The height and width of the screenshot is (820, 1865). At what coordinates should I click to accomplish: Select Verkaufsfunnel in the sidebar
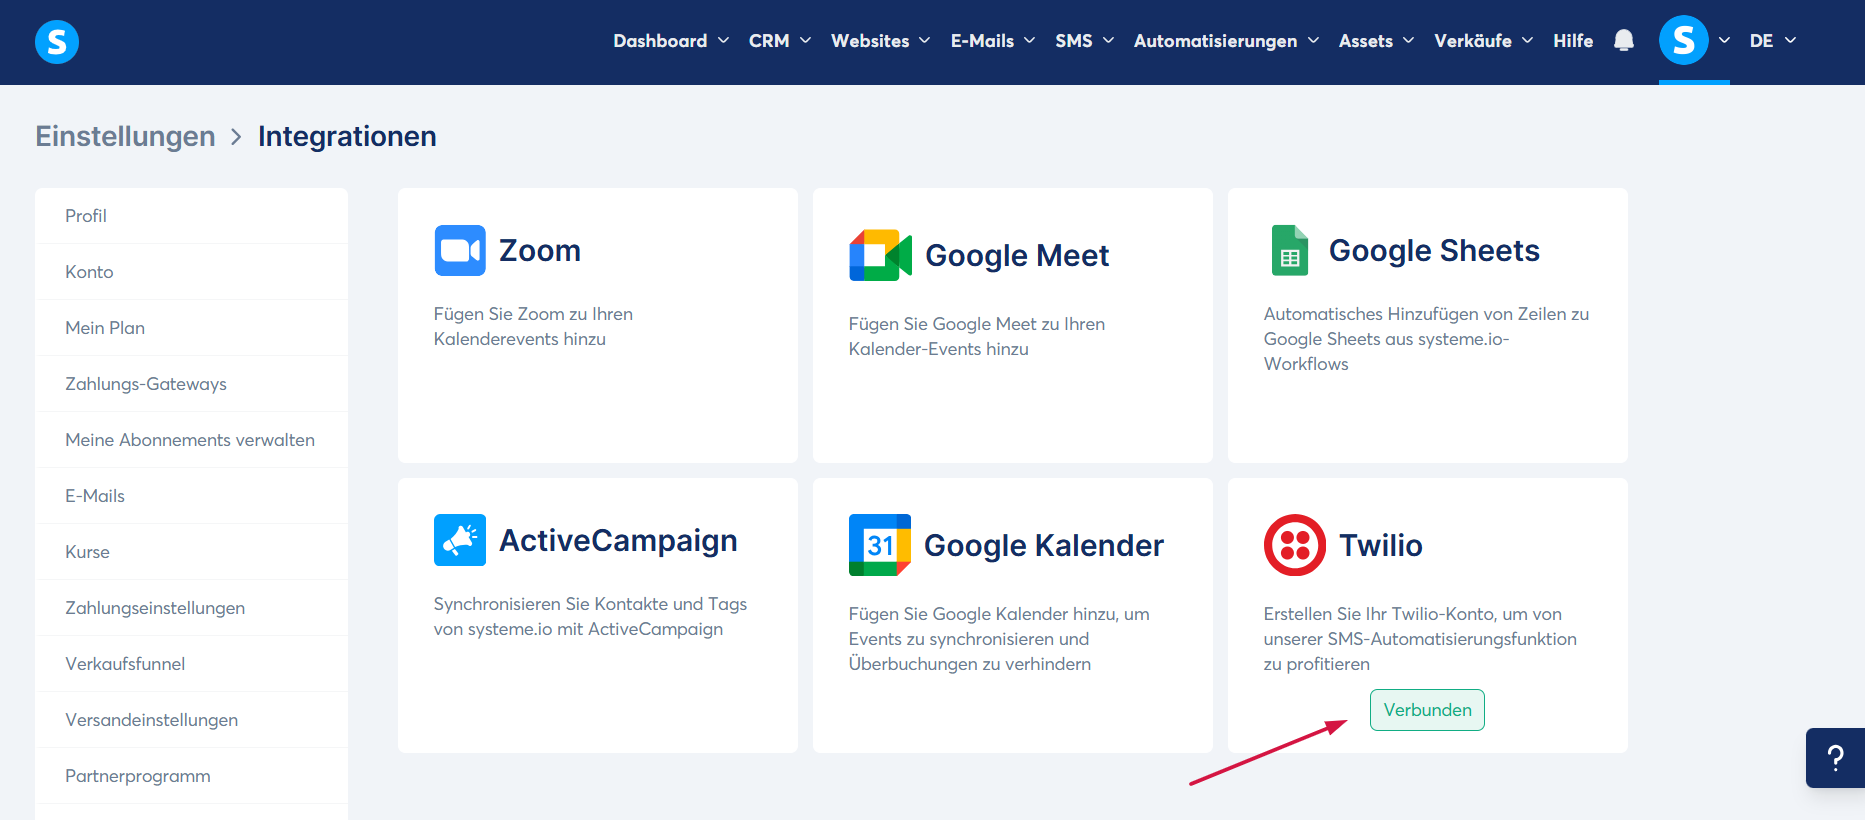pyautogui.click(x=191, y=664)
